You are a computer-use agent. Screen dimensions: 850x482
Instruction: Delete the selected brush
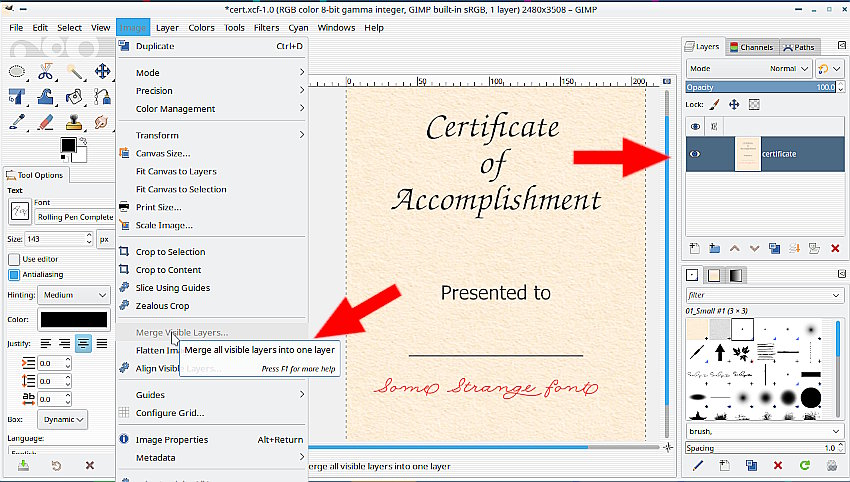778,465
